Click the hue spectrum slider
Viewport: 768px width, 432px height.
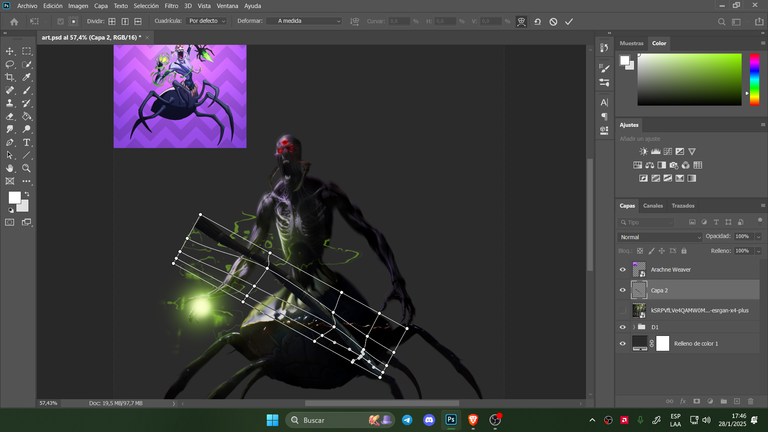coord(754,79)
